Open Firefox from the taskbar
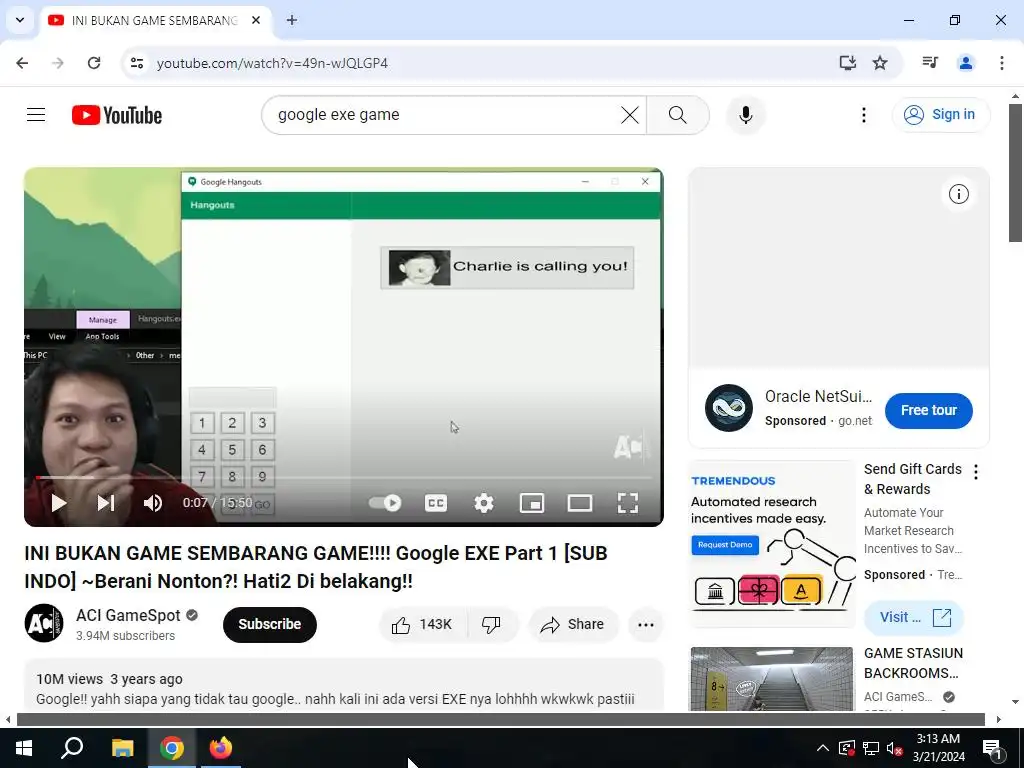 click(221, 748)
